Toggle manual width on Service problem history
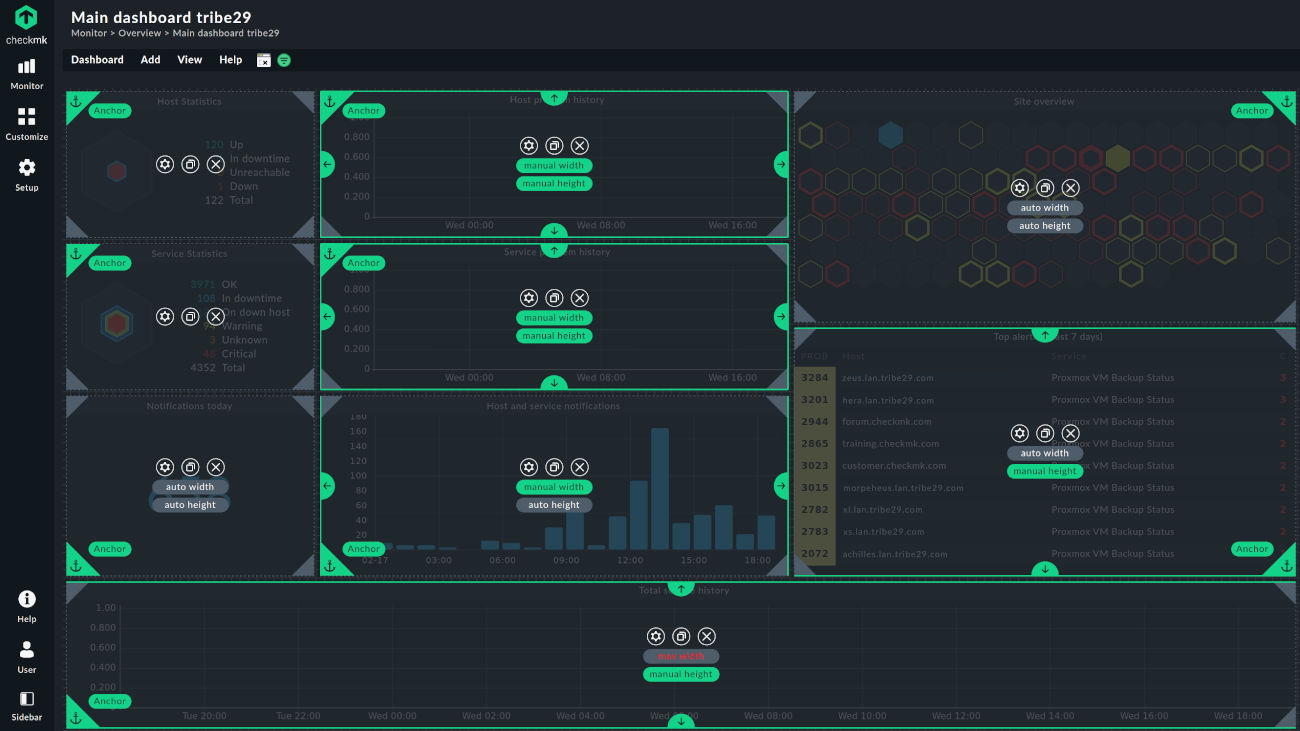Viewport: 1300px width, 731px height. 554,318
